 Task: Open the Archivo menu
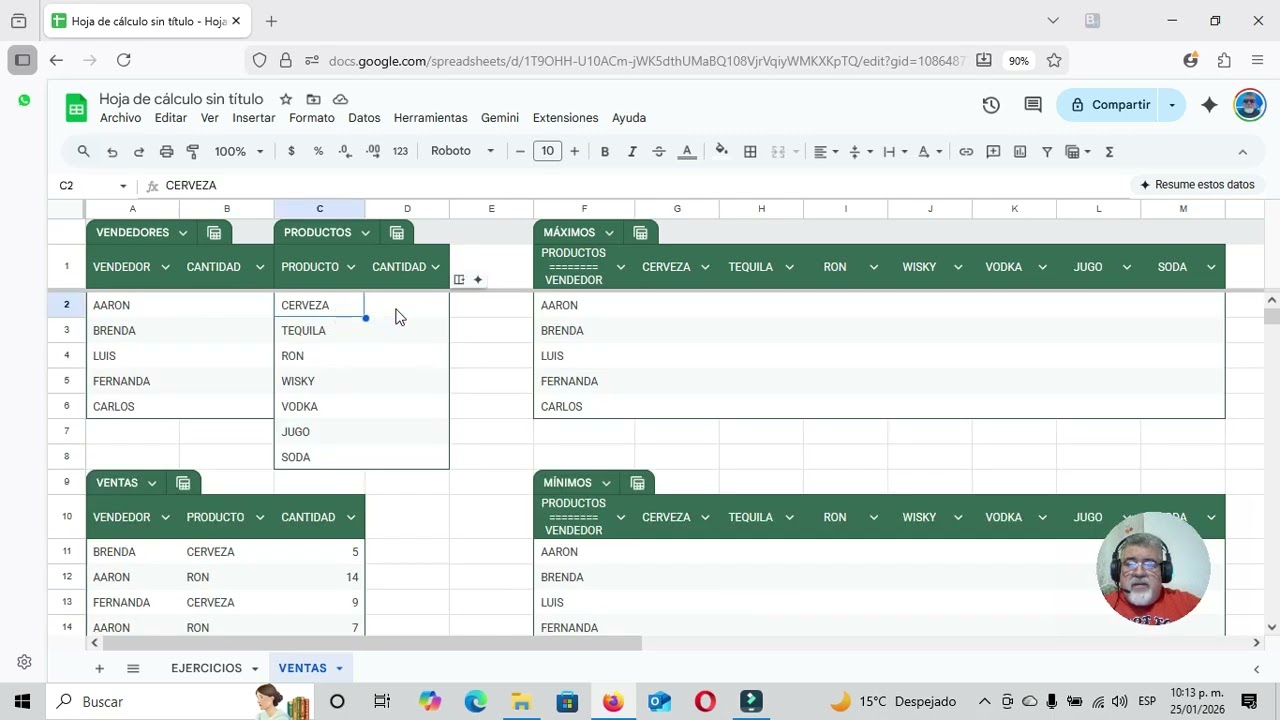pyautogui.click(x=120, y=118)
